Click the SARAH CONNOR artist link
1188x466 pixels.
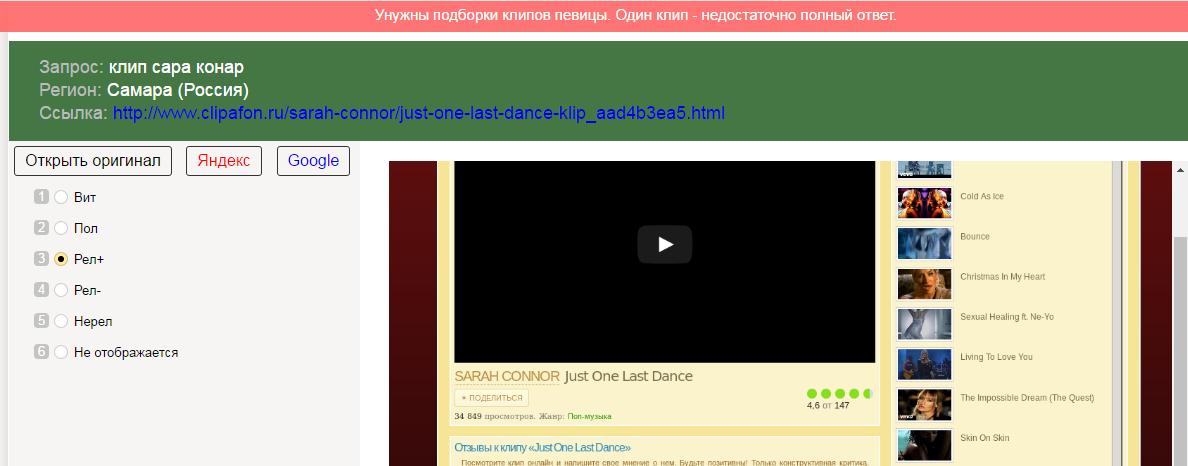[507, 377]
